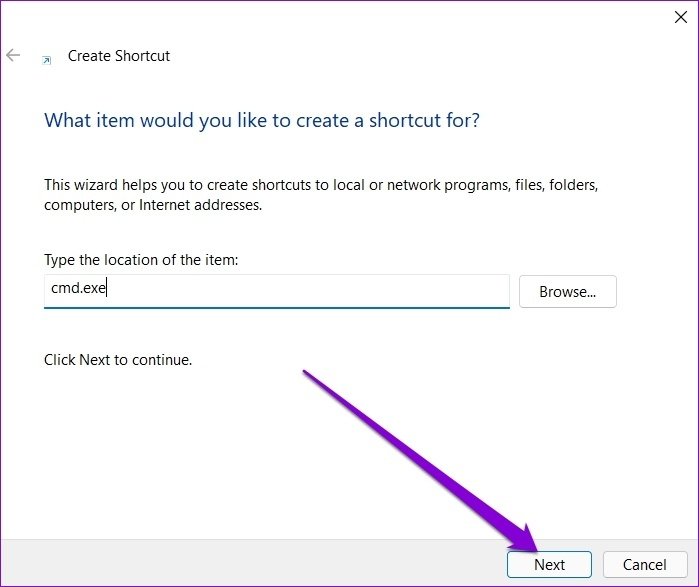Open the Browse... file picker

[567, 292]
